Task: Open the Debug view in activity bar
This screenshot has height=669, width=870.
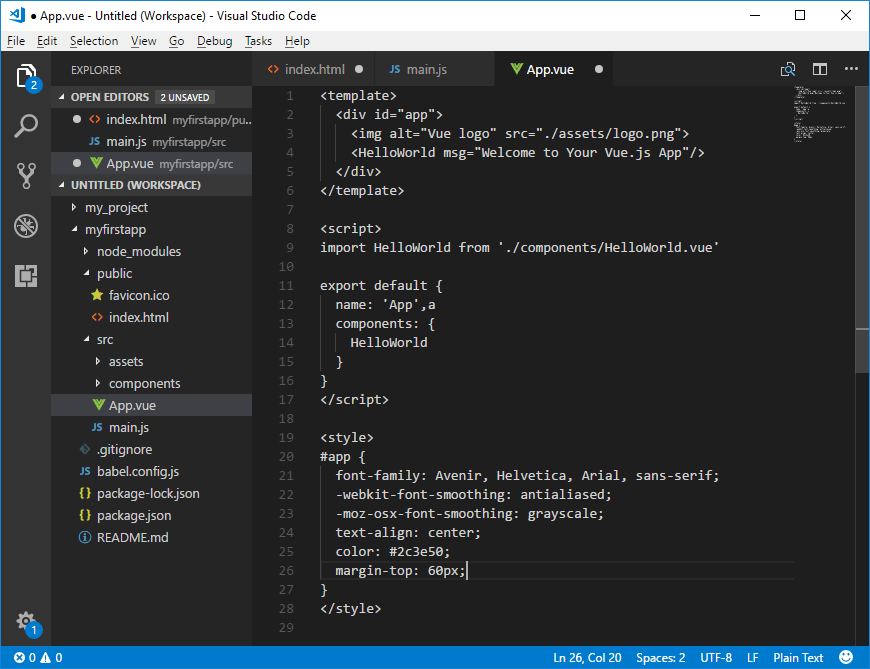Action: click(x=26, y=226)
